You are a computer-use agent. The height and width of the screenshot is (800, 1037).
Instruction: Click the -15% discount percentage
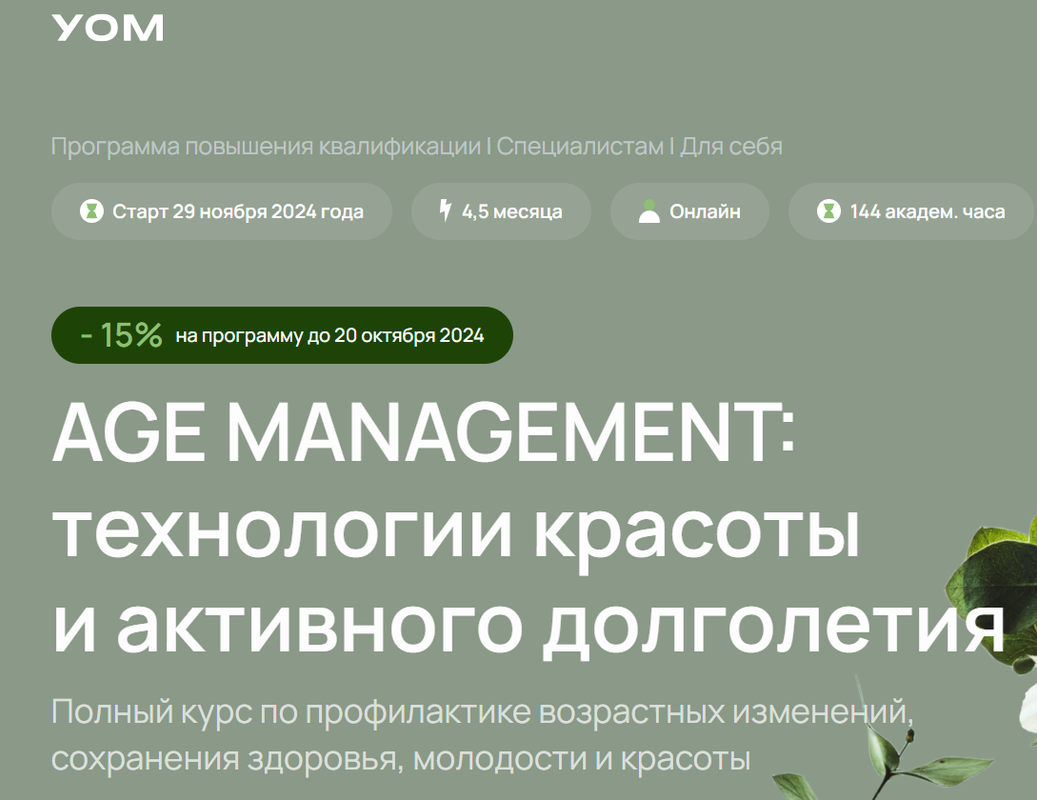pos(121,335)
